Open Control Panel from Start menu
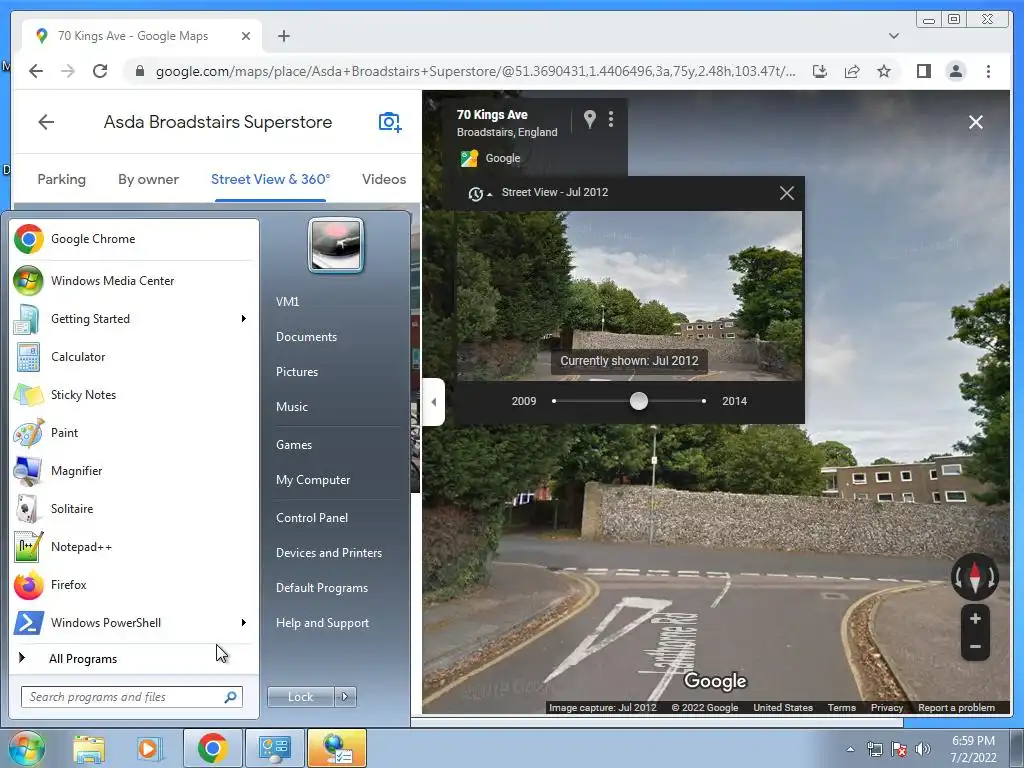Viewport: 1024px width, 768px height. [312, 518]
